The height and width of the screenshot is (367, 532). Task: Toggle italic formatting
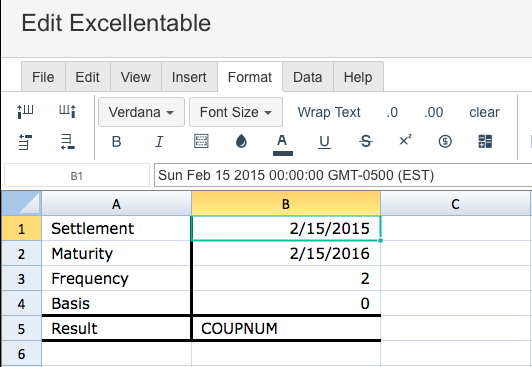[x=159, y=141]
